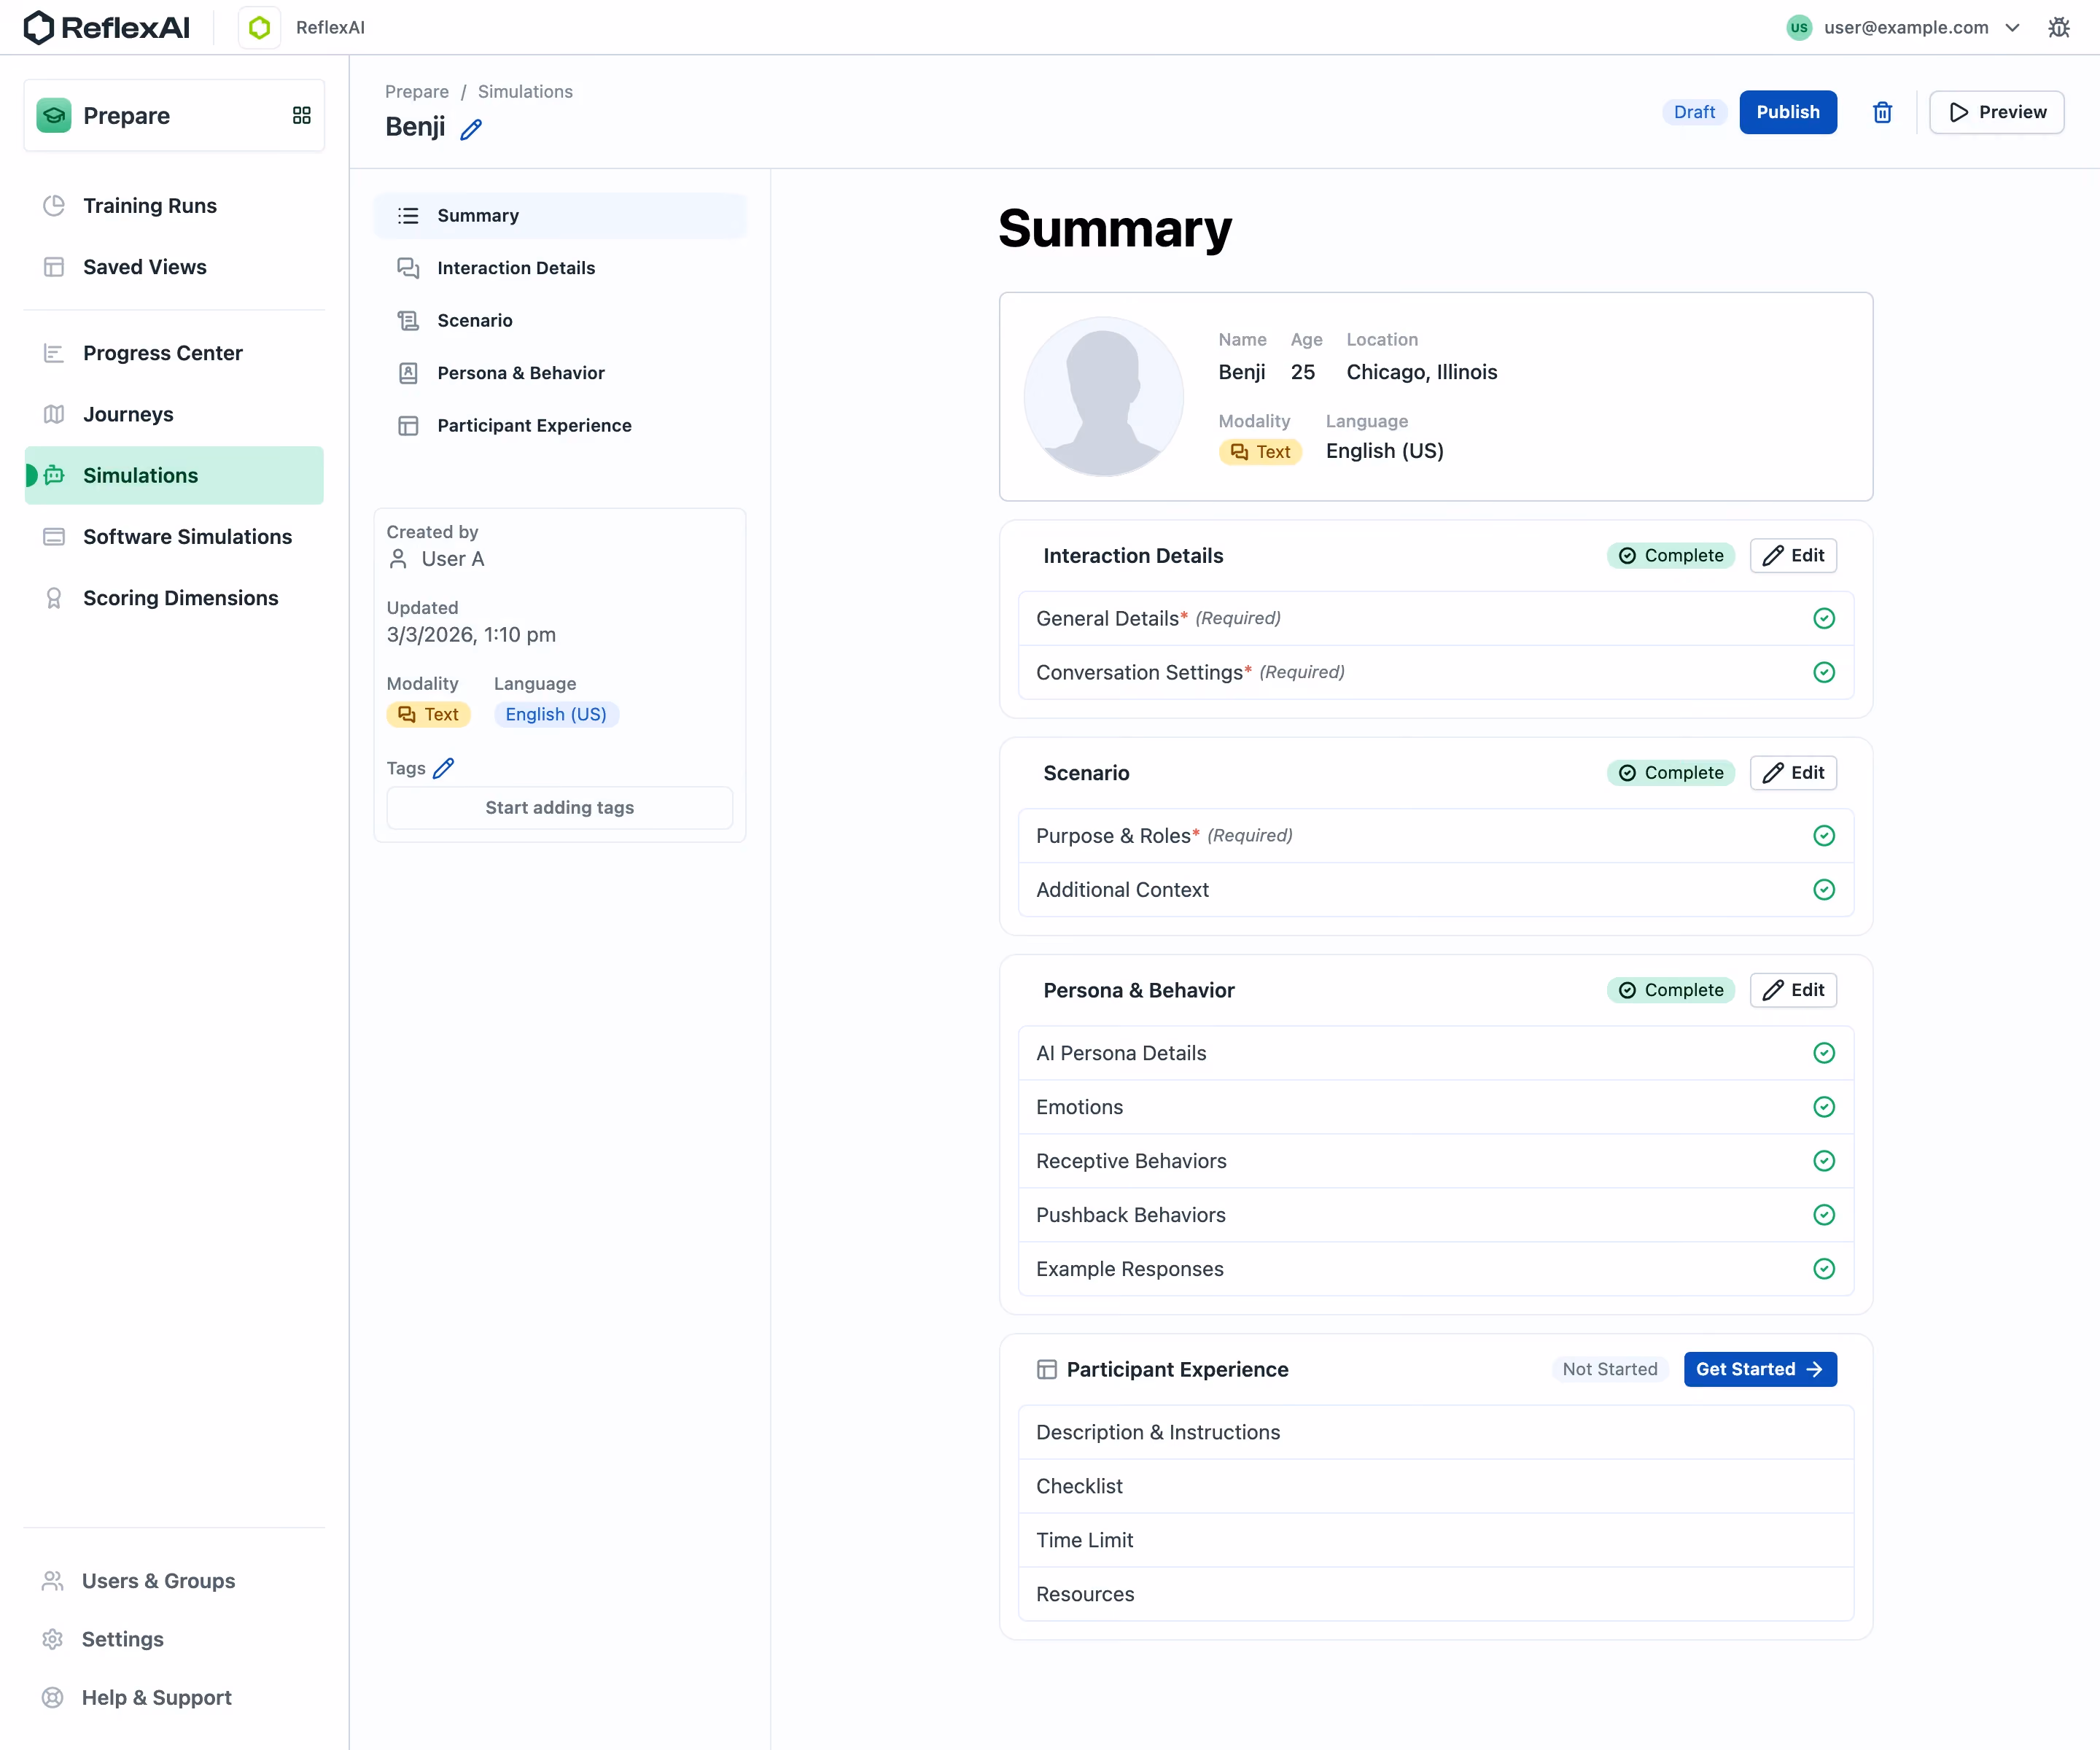Image resolution: width=2100 pixels, height=1750 pixels.
Task: Open the app switcher grid icon beside Prepare
Action: click(x=301, y=115)
